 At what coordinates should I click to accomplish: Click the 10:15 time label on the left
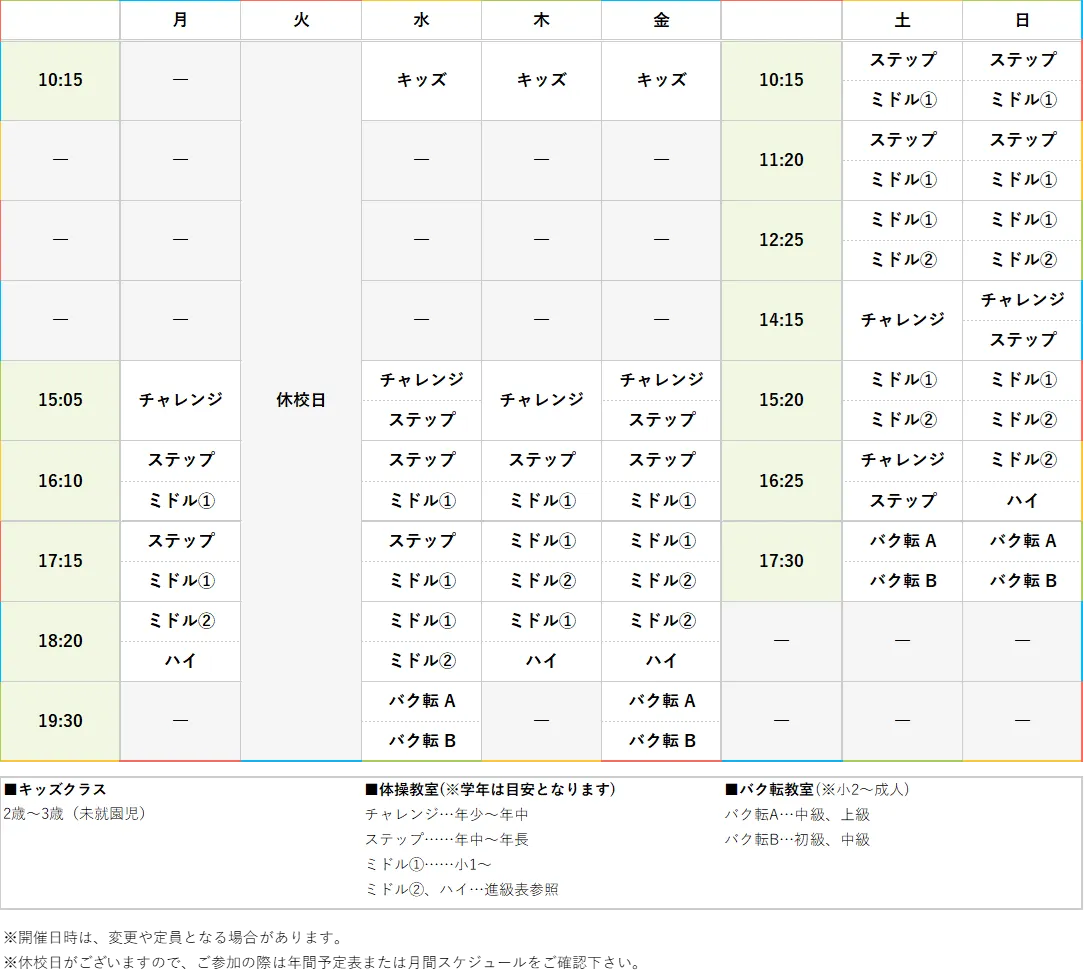[x=59, y=80]
